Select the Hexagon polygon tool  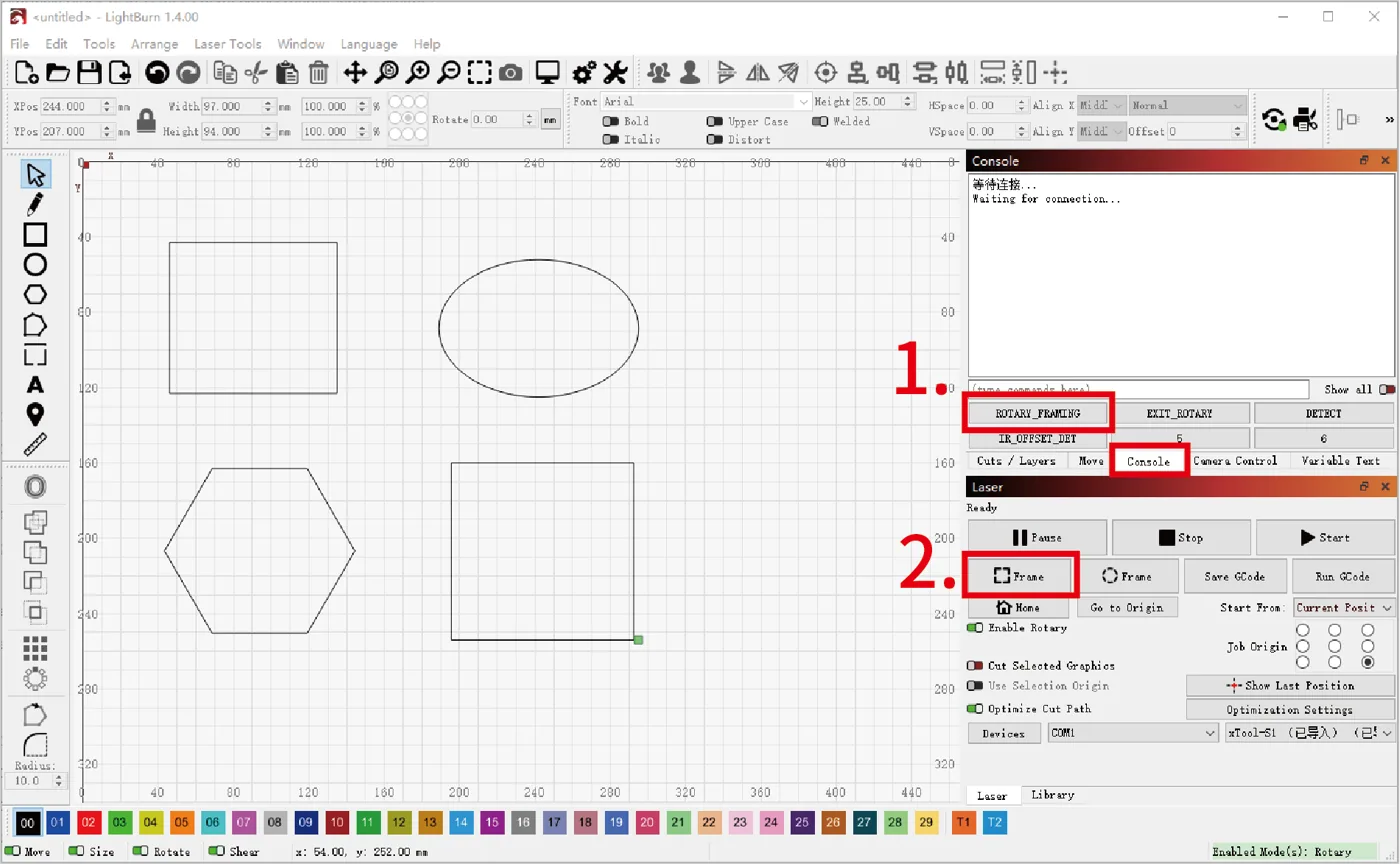pos(35,294)
